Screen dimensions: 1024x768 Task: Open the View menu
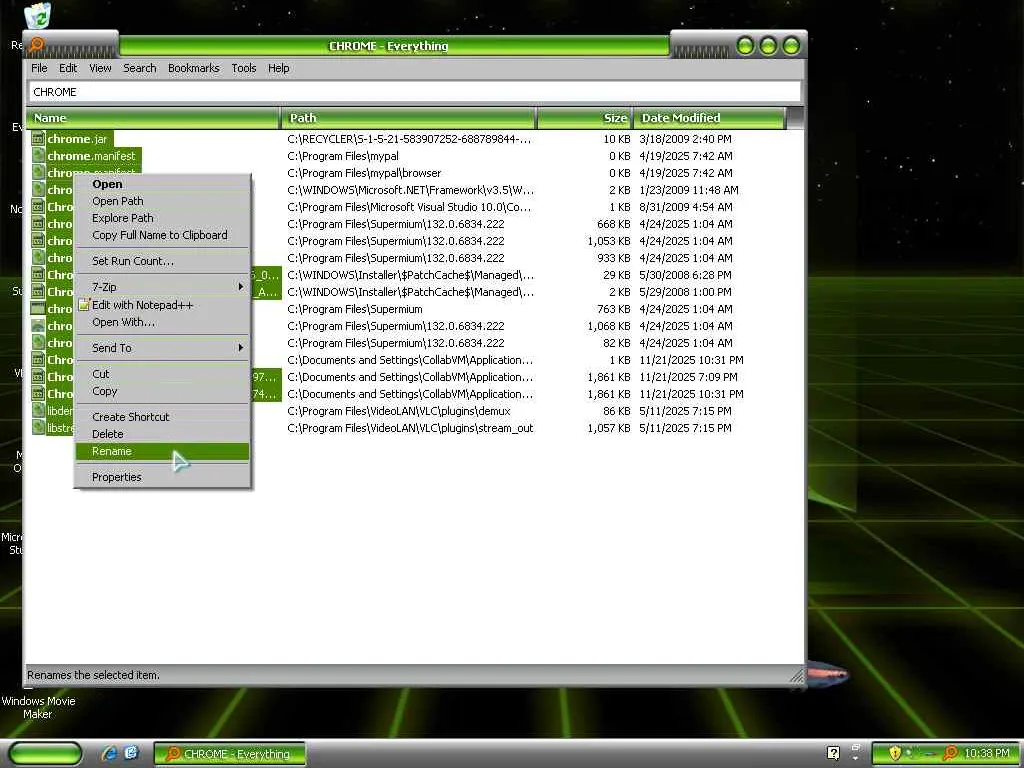pyautogui.click(x=100, y=68)
